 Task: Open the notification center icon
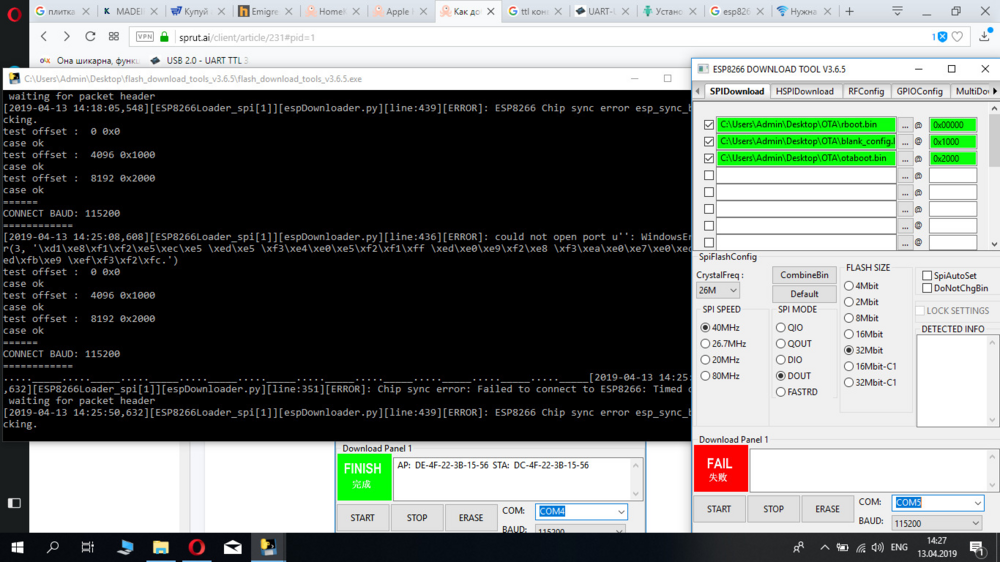[x=977, y=547]
